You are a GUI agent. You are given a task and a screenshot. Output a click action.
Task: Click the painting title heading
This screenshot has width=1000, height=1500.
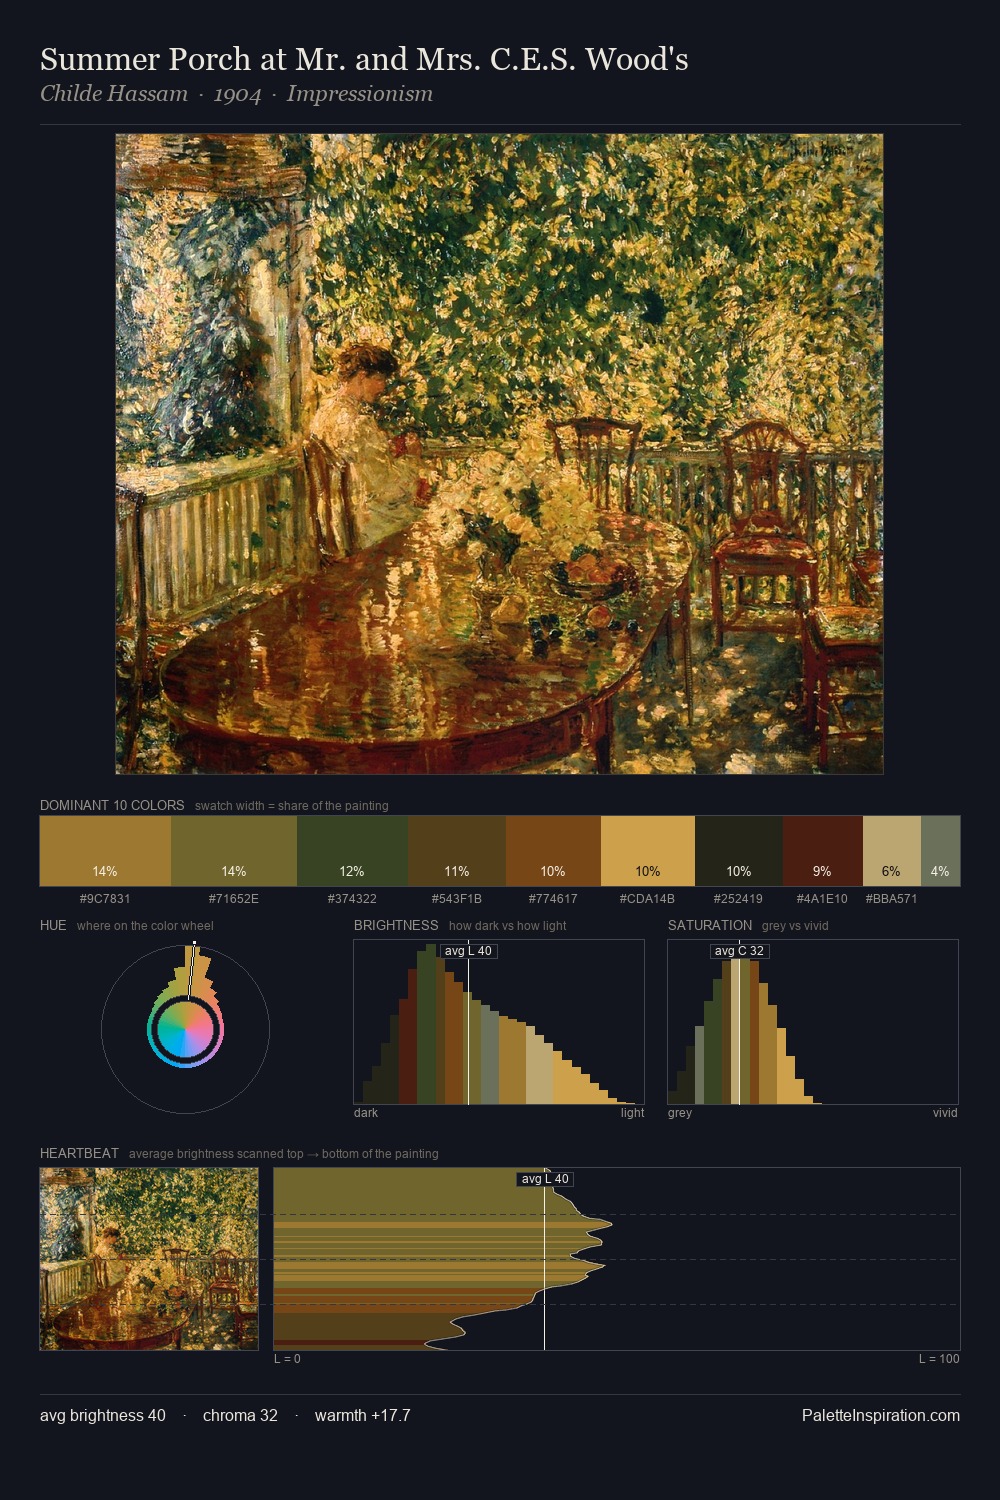click(364, 59)
